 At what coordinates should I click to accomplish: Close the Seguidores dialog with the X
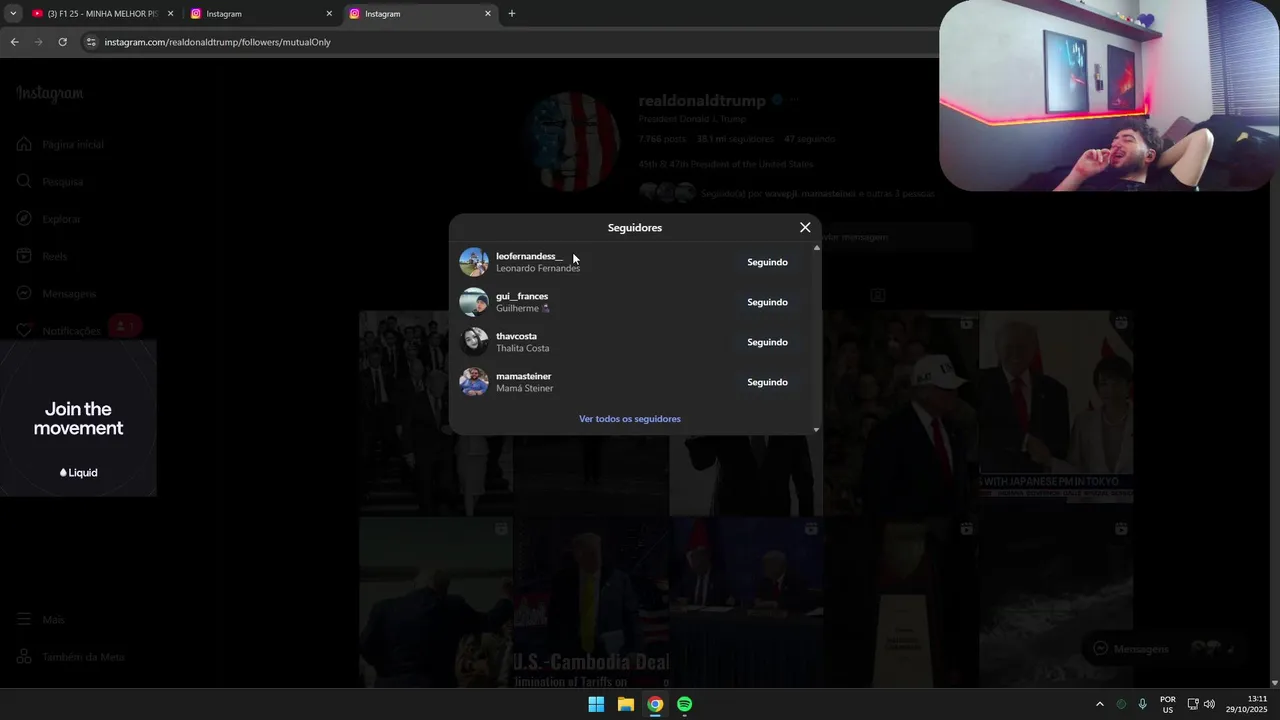tap(805, 227)
